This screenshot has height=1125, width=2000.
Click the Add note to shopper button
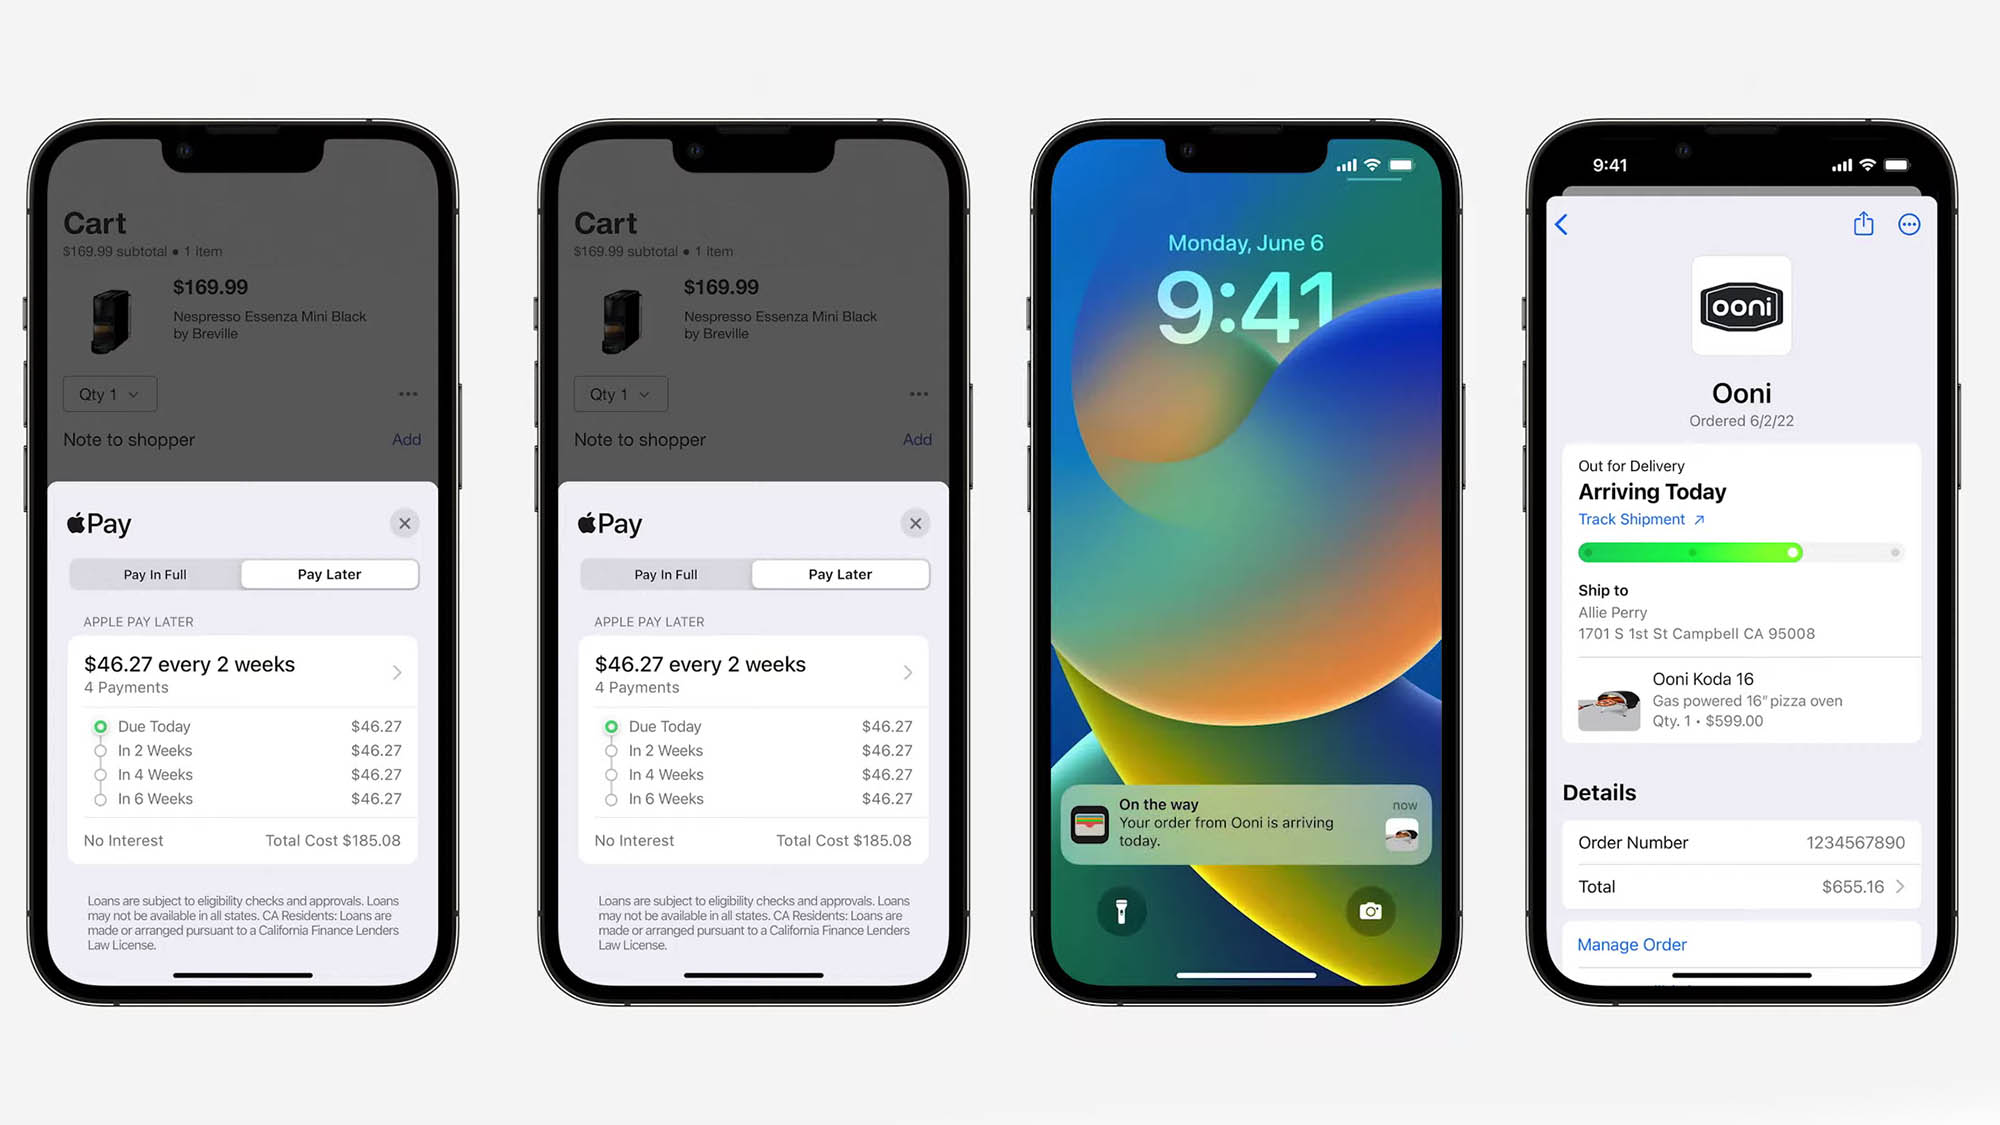click(407, 438)
